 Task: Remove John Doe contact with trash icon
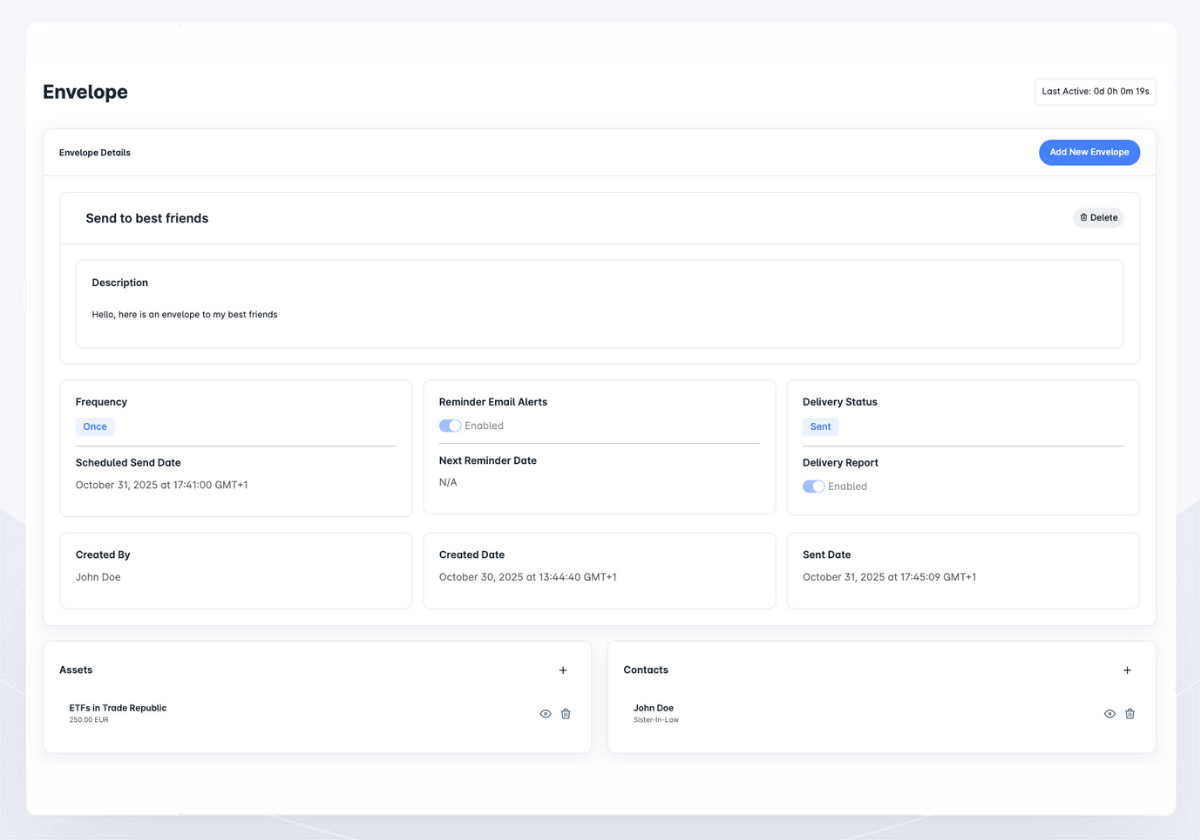(1130, 714)
